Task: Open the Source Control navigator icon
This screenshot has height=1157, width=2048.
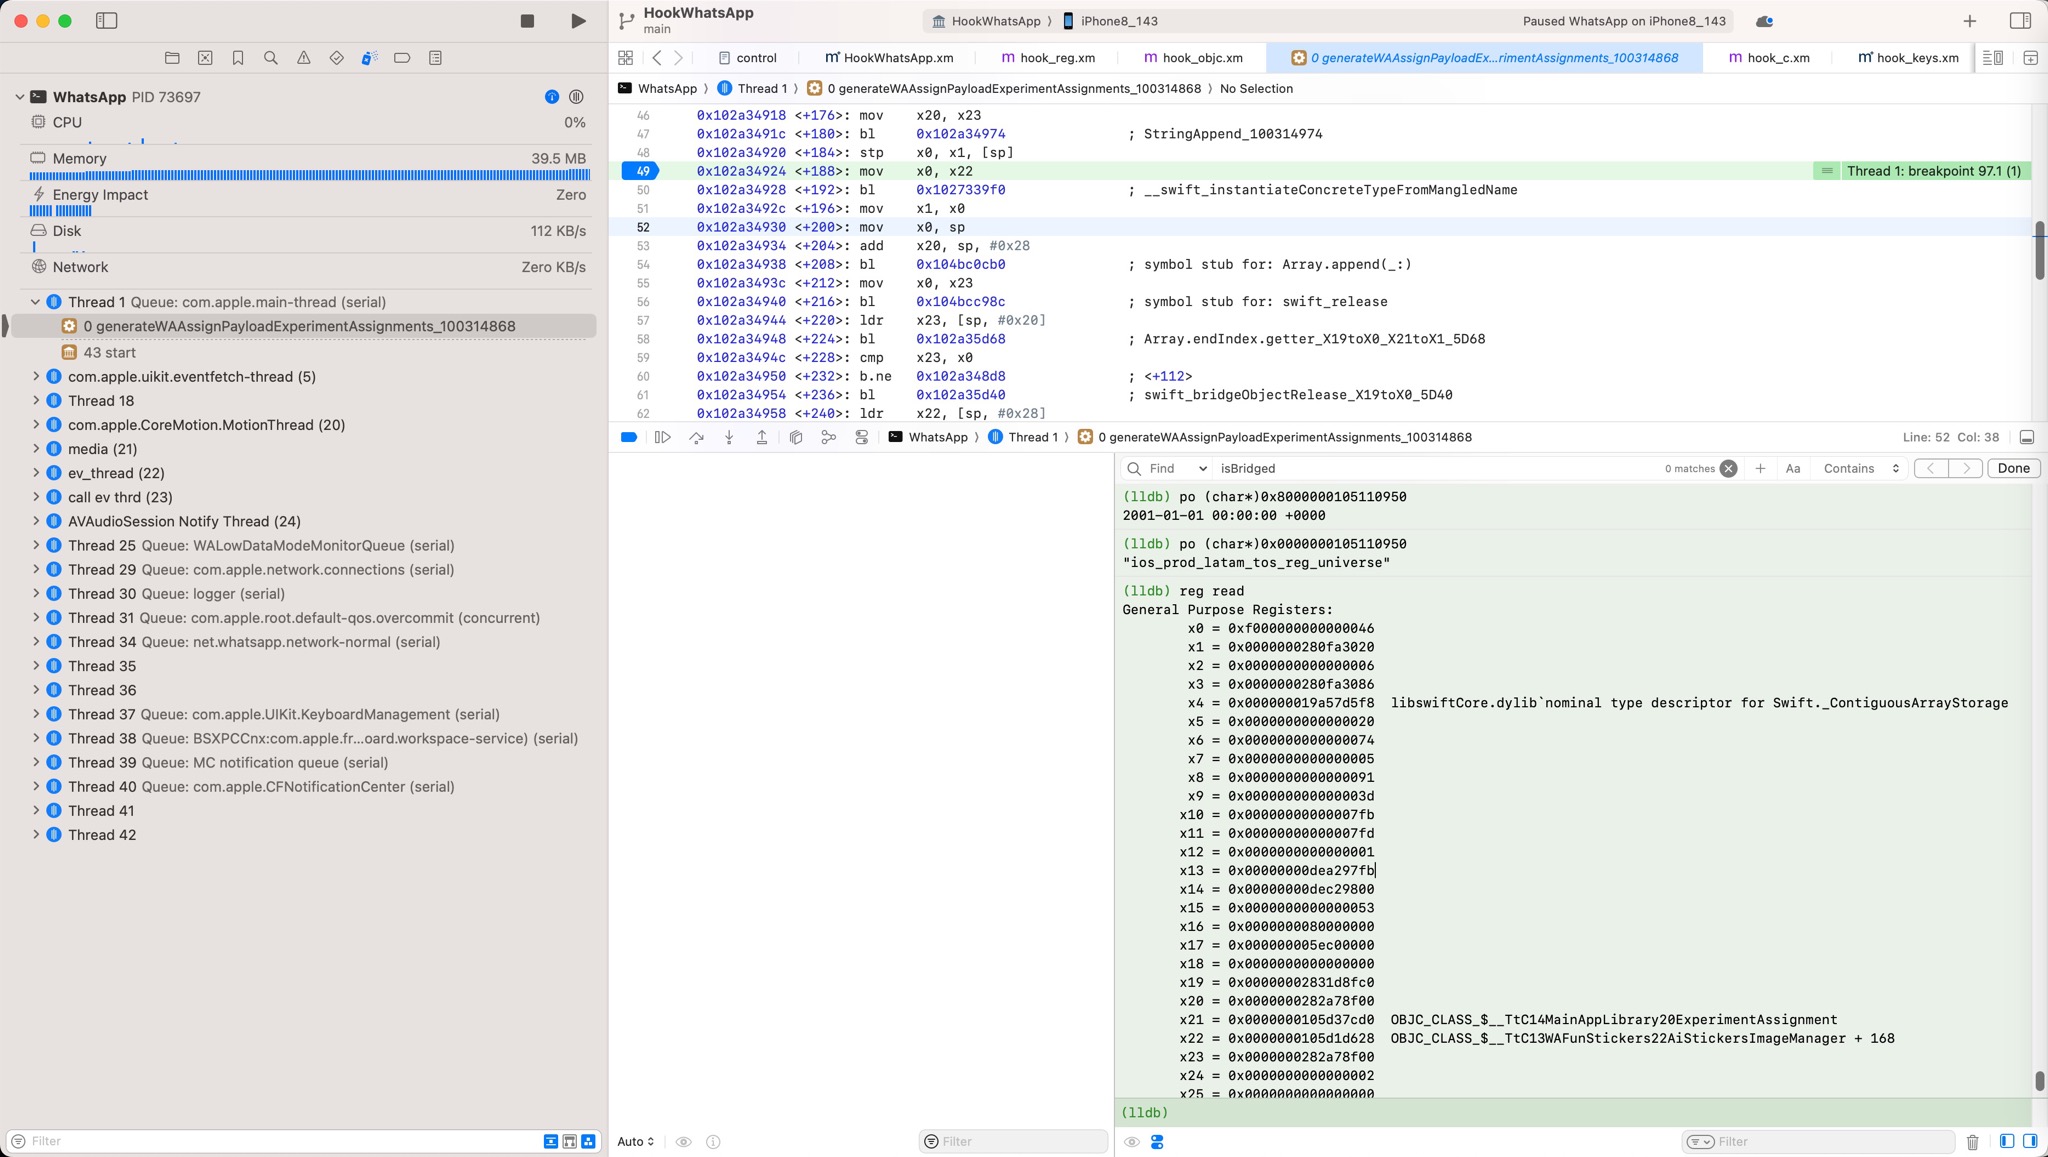Action: [205, 58]
